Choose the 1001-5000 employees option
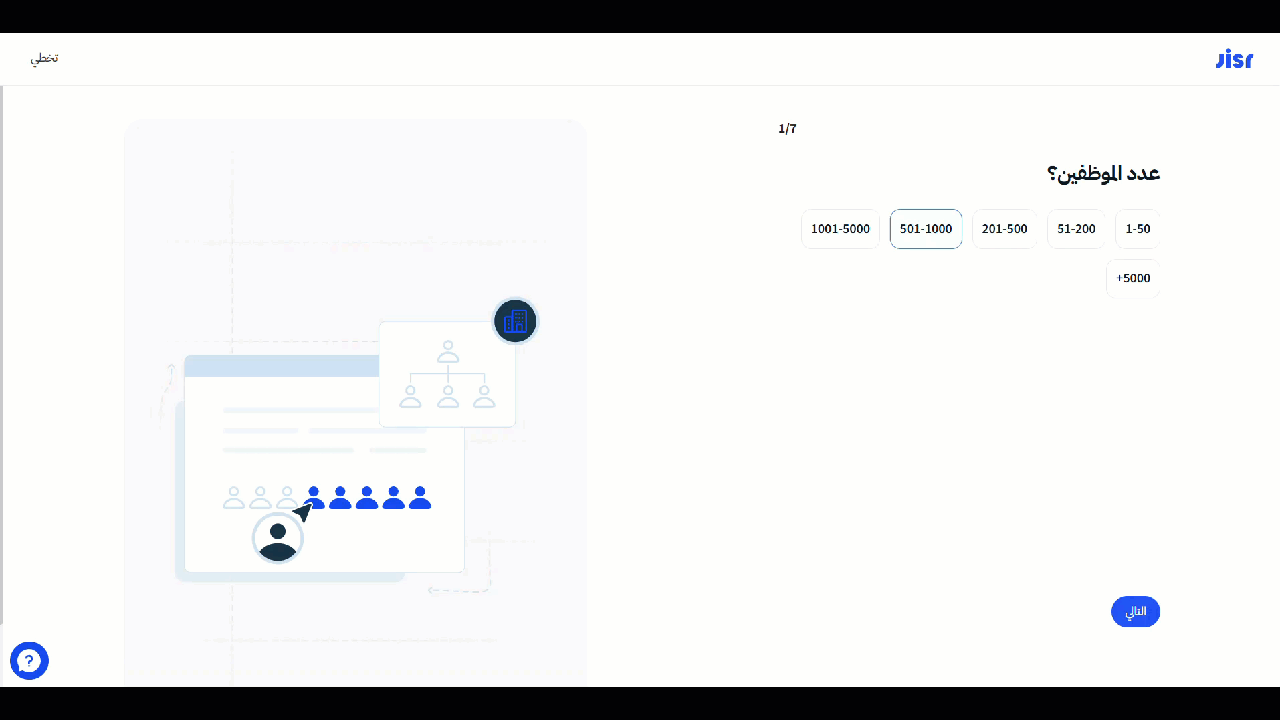This screenshot has width=1280, height=720. [840, 229]
